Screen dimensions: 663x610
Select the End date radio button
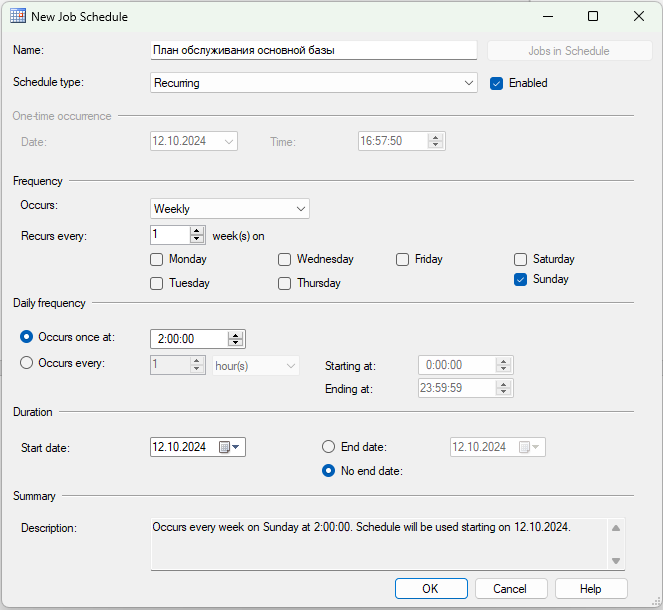click(x=329, y=447)
